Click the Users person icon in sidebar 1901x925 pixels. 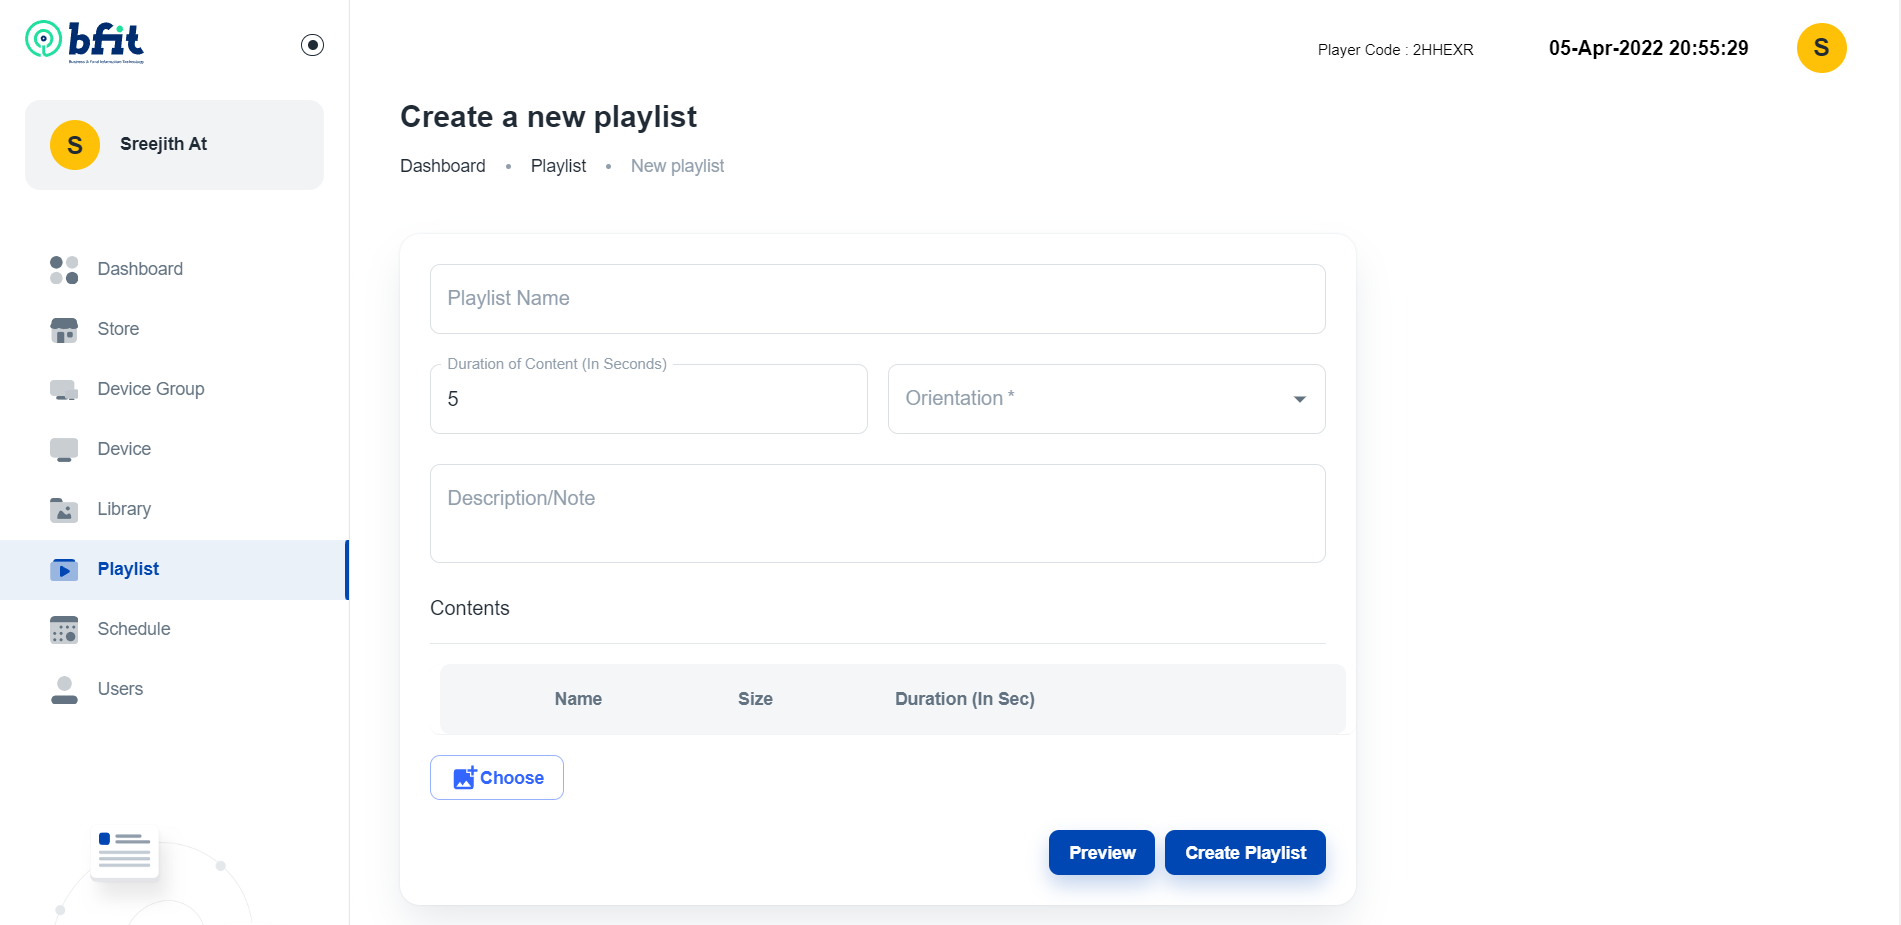64,689
